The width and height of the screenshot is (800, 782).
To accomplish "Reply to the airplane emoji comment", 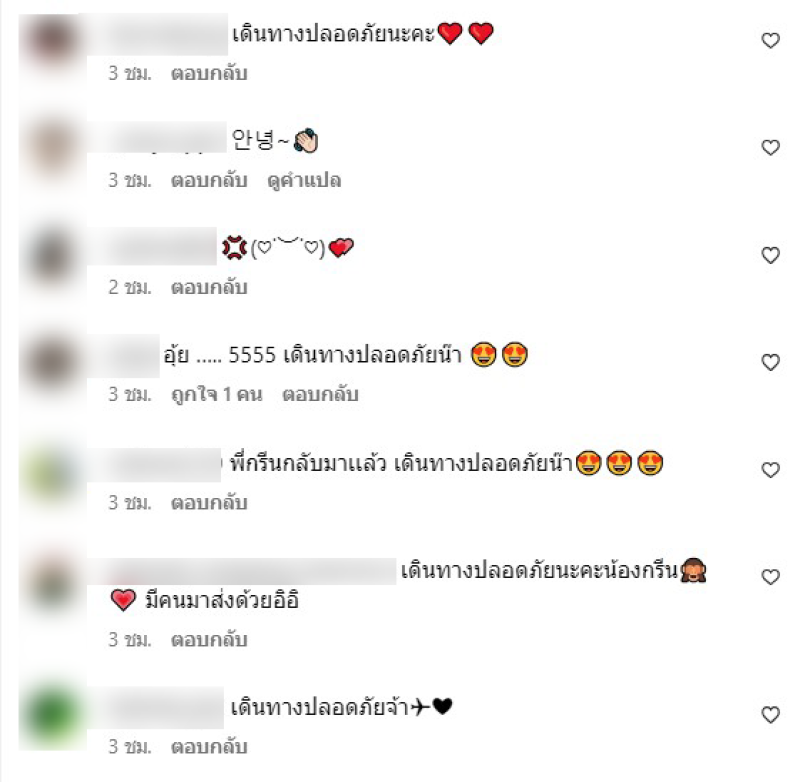I will tap(209, 747).
